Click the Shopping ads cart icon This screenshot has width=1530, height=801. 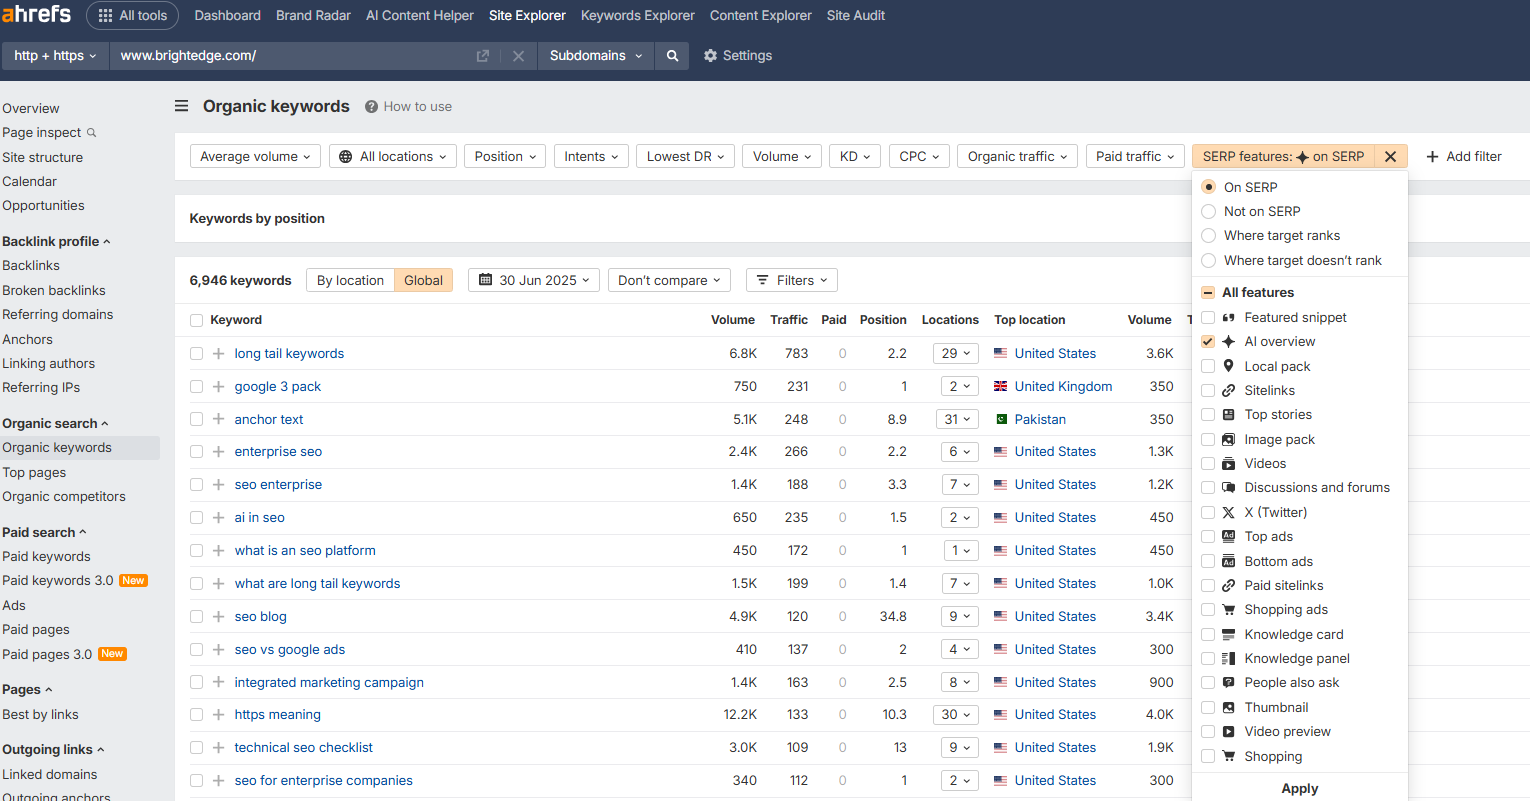1229,610
